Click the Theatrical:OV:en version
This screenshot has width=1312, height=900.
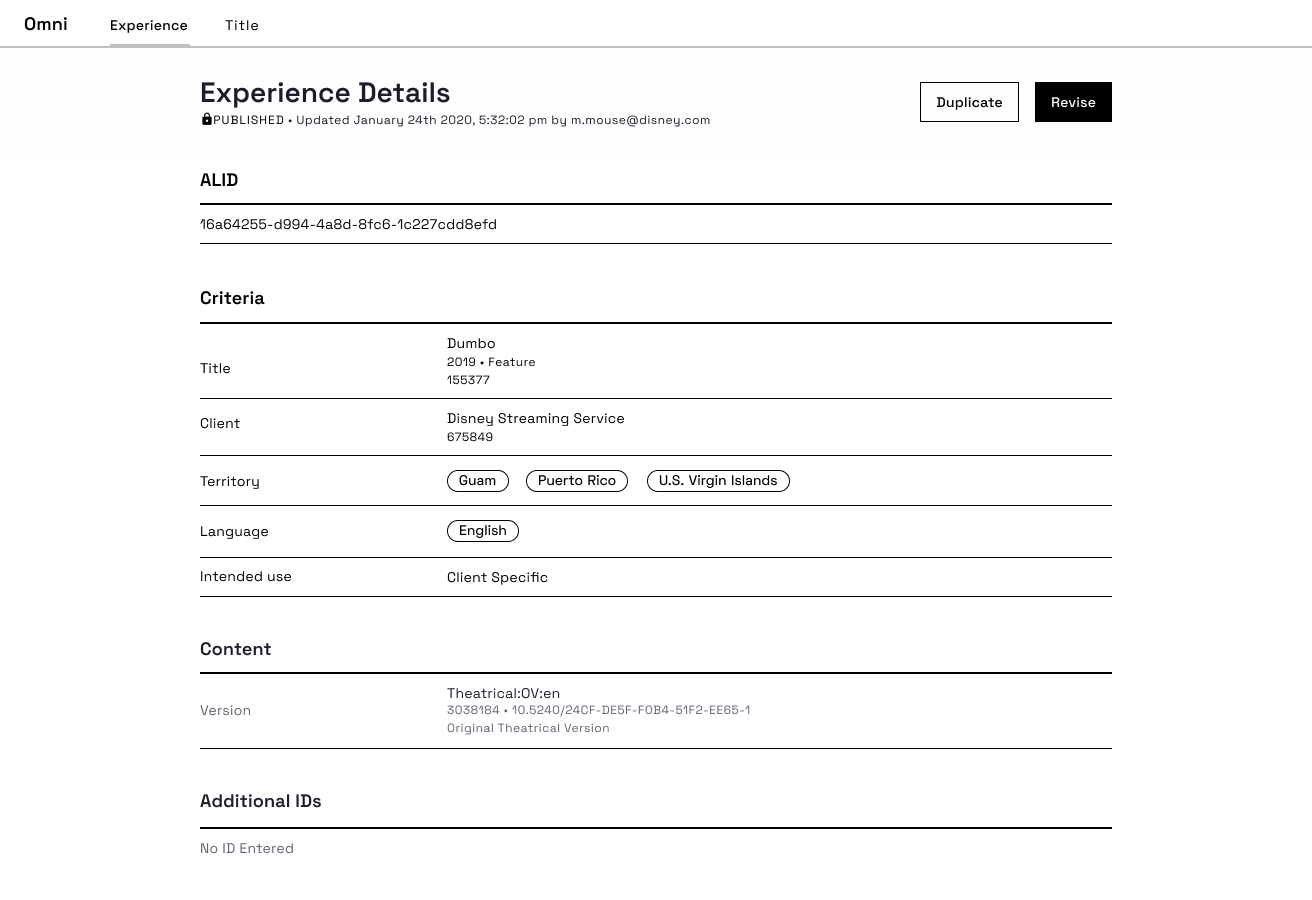503,693
